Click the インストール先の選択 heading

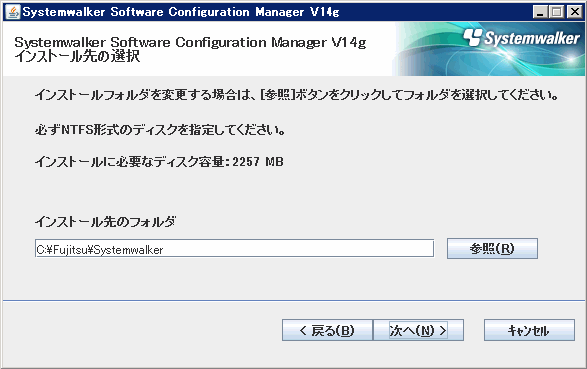(77, 57)
